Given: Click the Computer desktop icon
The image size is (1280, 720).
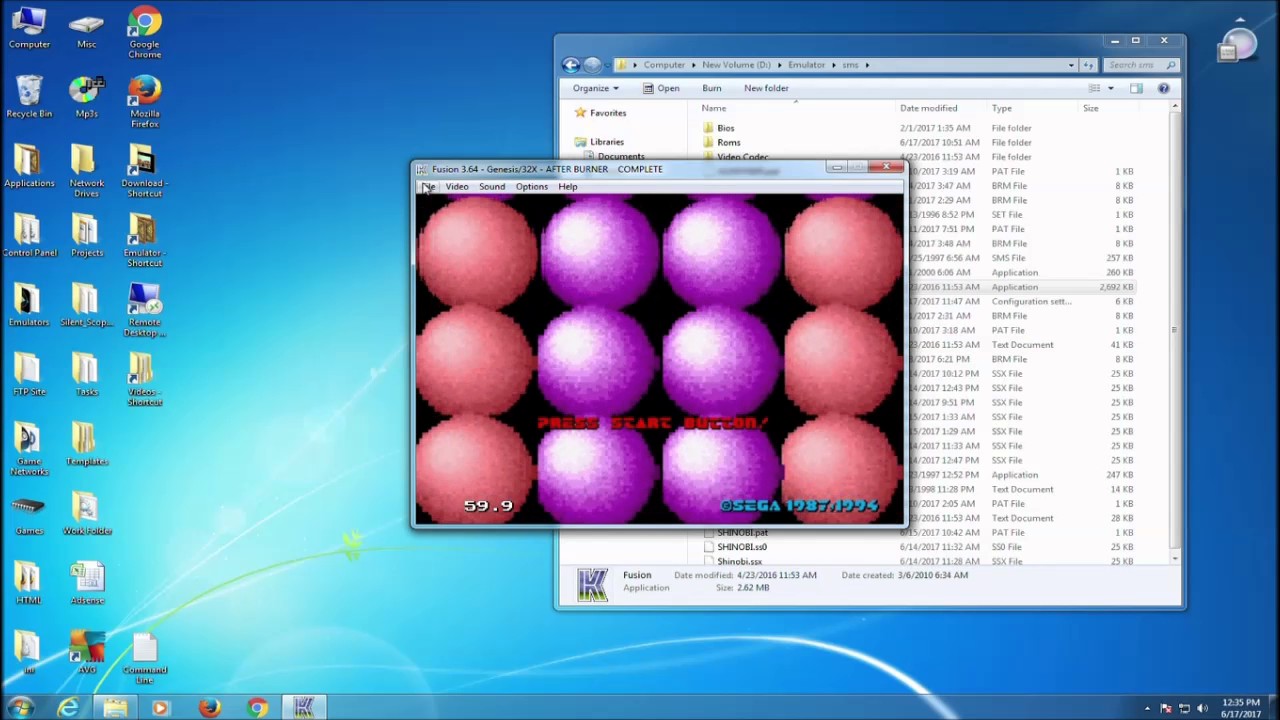Looking at the screenshot, I should (29, 28).
